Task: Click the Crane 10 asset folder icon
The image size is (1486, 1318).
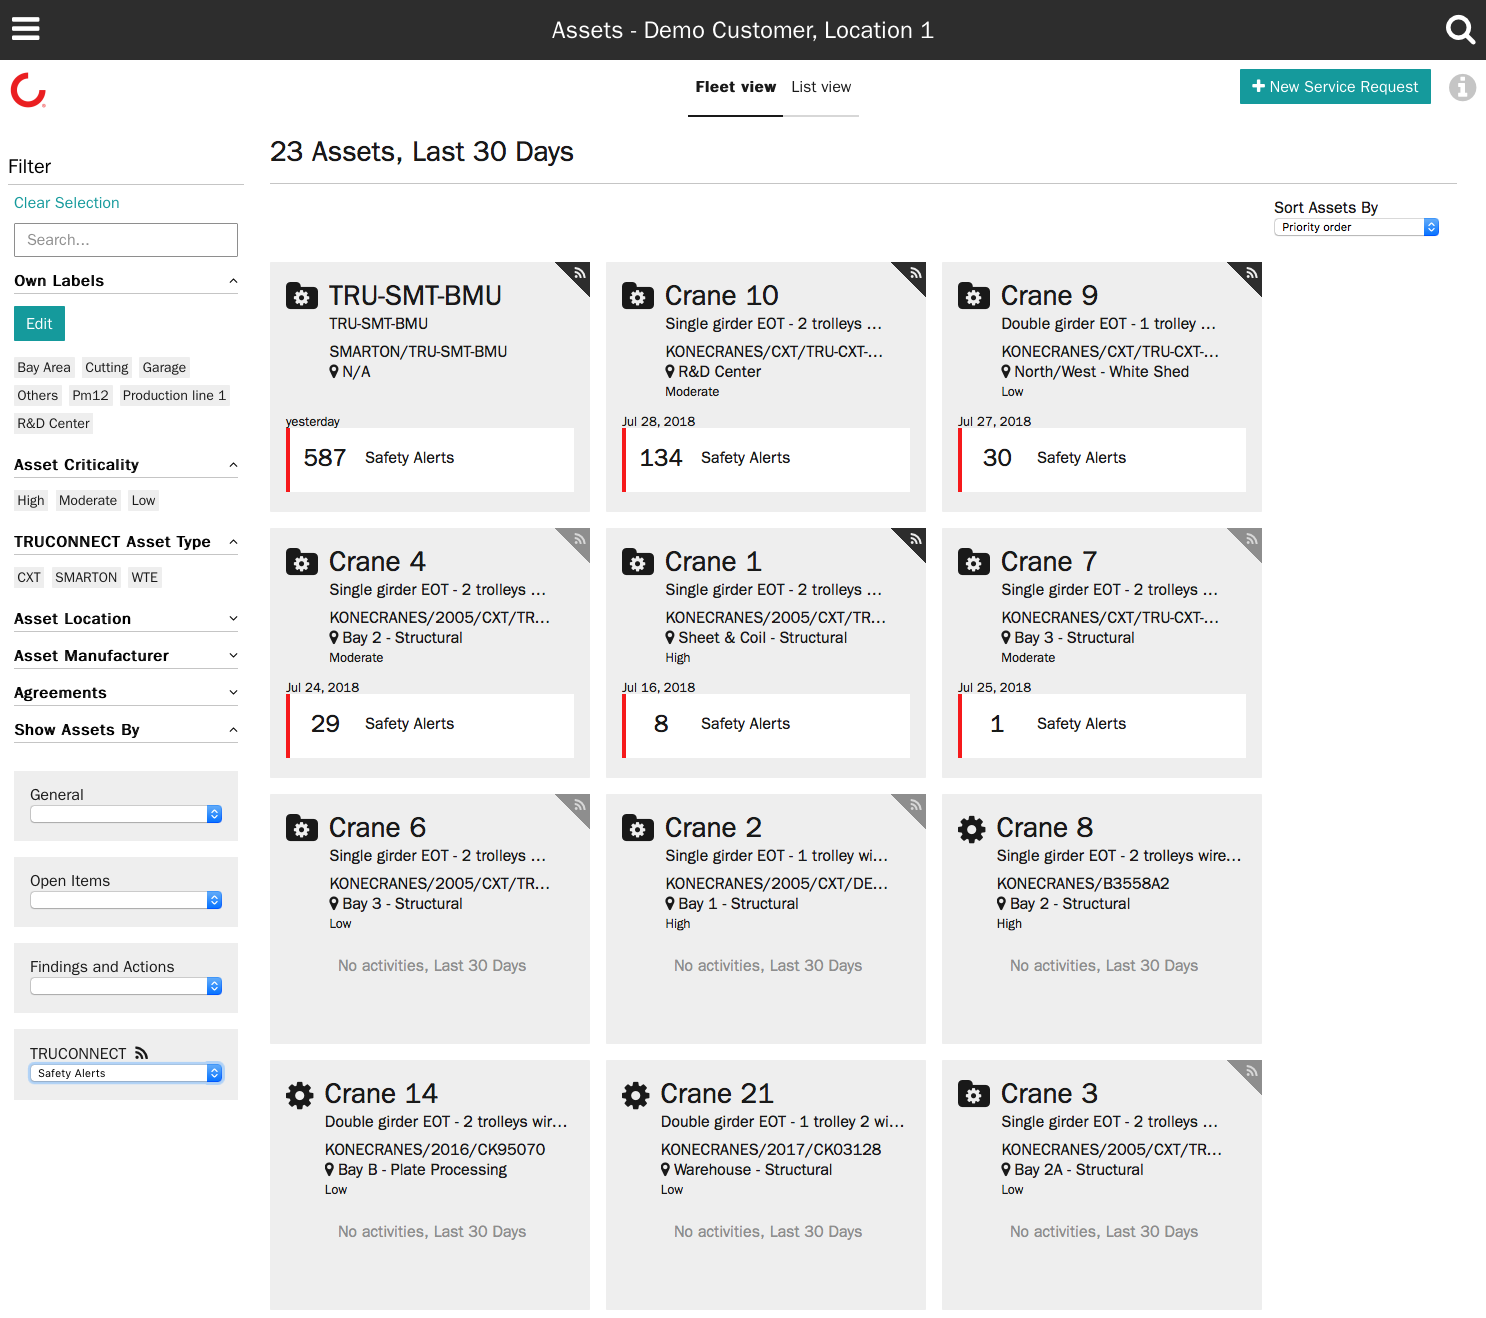Action: click(x=638, y=296)
